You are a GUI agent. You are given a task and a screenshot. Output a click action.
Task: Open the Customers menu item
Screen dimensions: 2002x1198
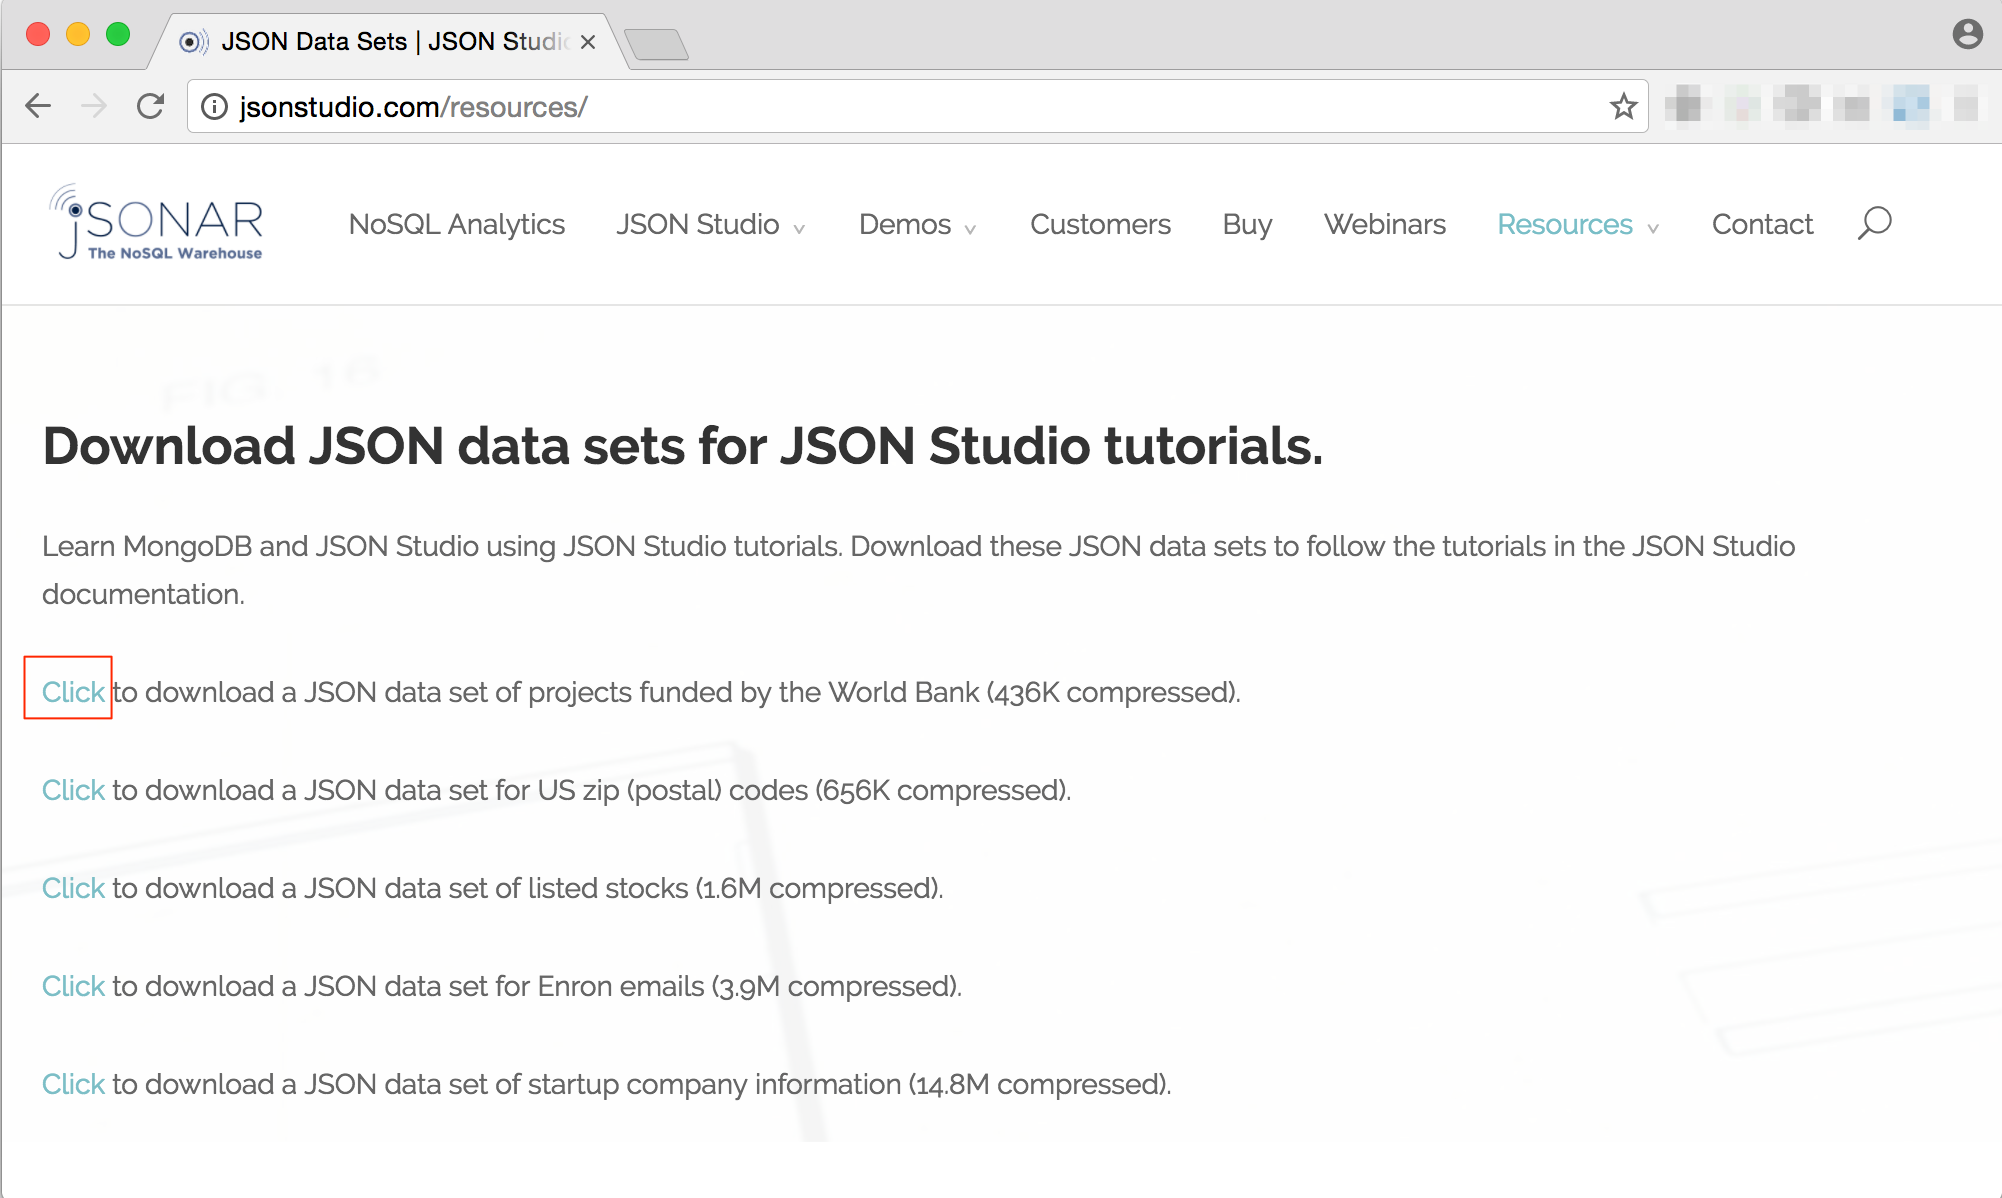[1100, 225]
